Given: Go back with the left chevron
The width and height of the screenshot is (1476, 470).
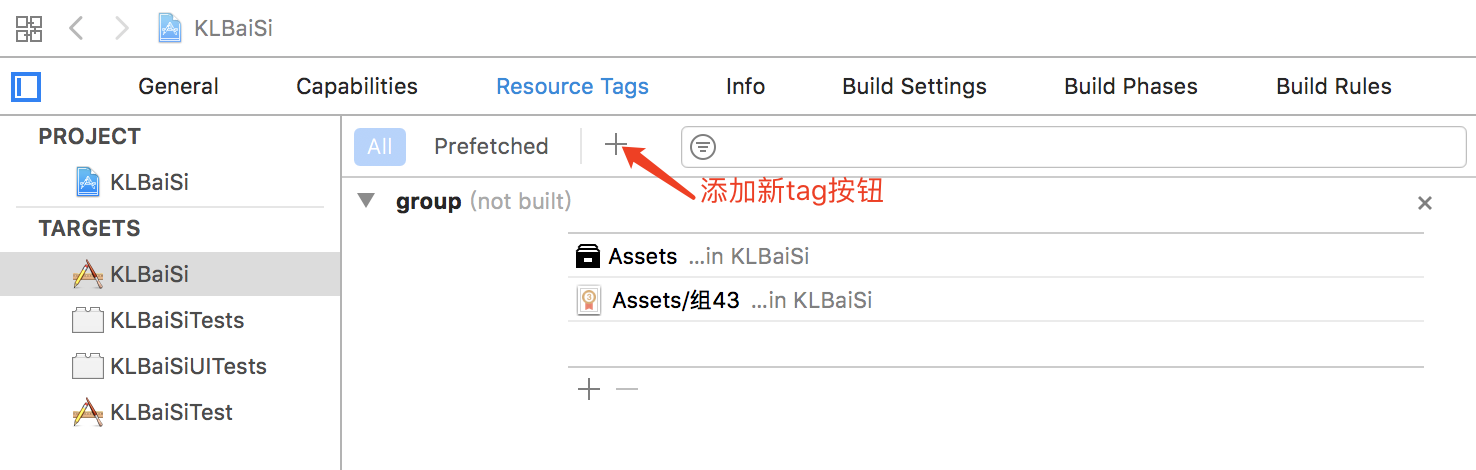Looking at the screenshot, I should [x=76, y=28].
